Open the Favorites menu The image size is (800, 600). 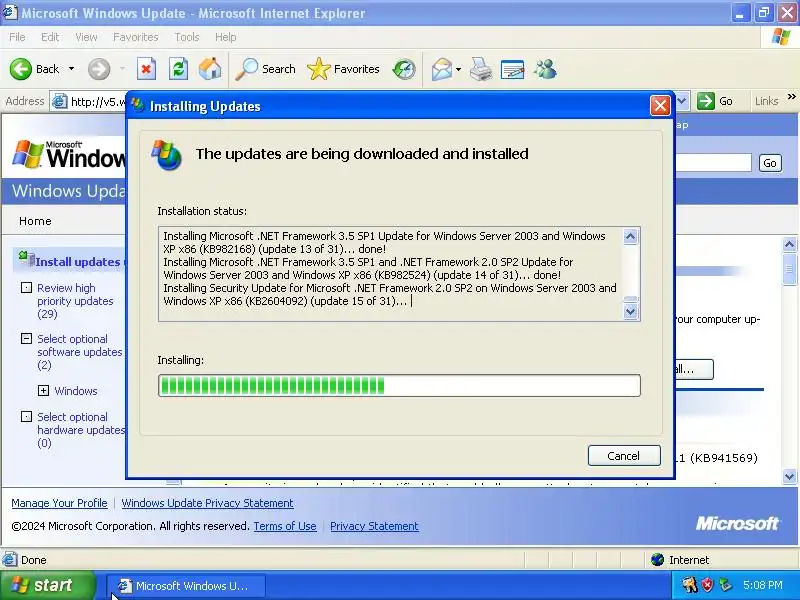pyautogui.click(x=136, y=37)
